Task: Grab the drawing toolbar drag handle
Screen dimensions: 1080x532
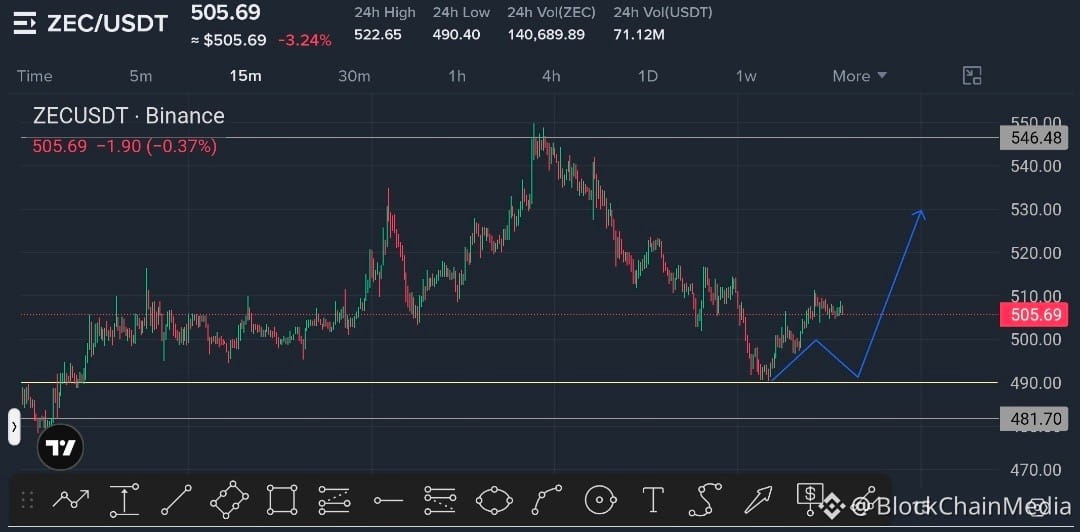Action: 28,500
